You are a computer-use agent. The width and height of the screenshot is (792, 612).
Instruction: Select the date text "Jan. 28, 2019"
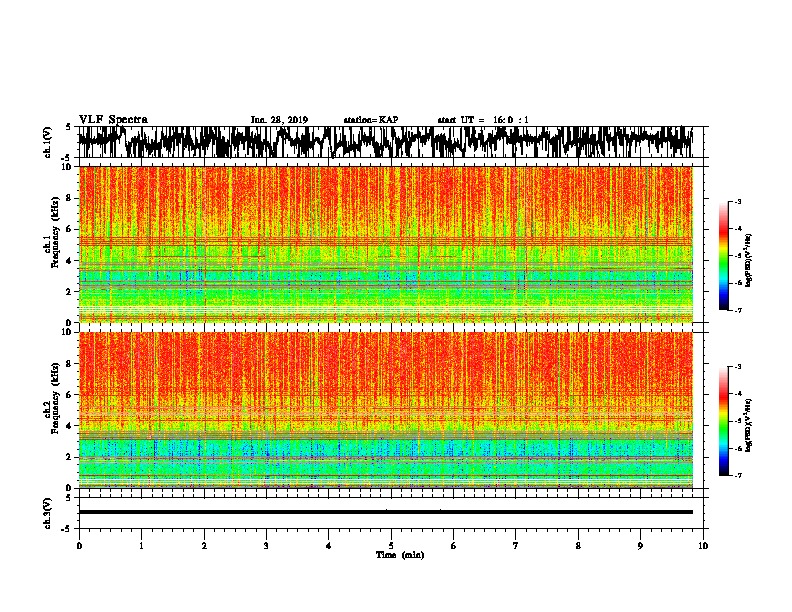[x=279, y=120]
